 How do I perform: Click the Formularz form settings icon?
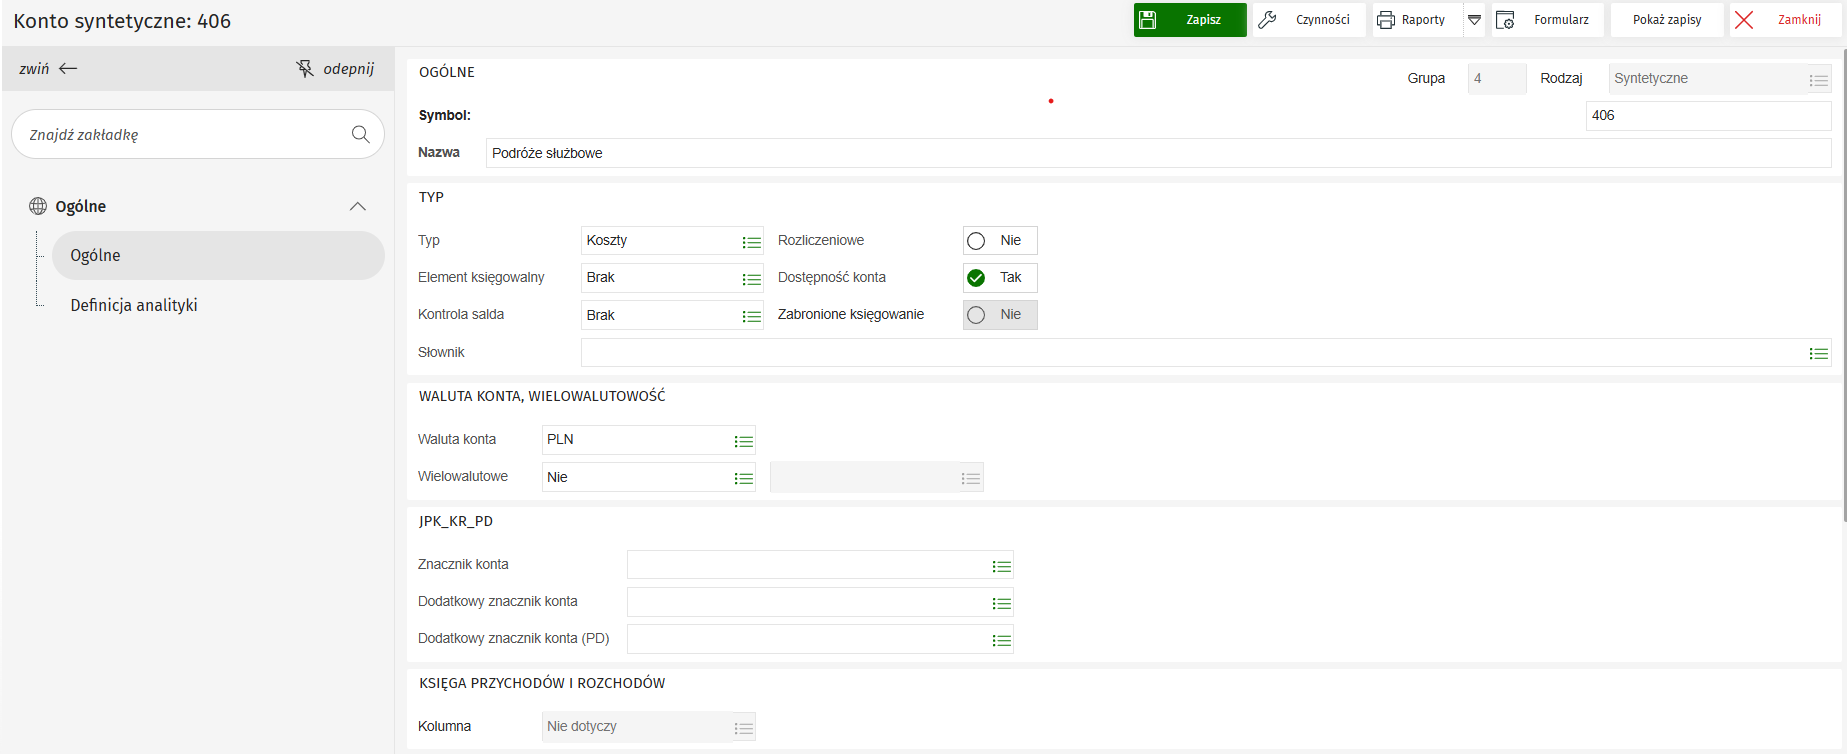tap(1505, 20)
